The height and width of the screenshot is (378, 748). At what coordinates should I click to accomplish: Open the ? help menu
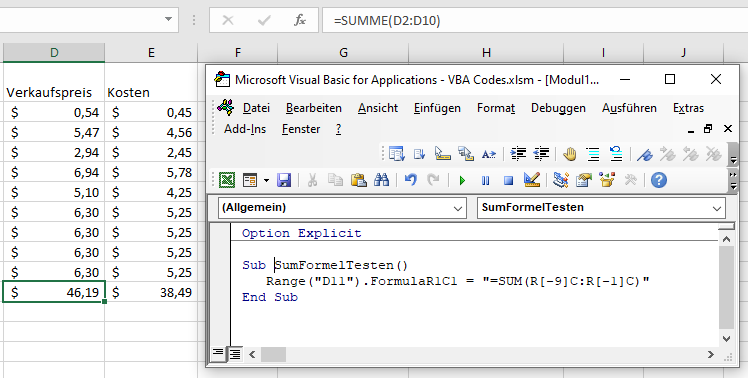click(x=338, y=129)
